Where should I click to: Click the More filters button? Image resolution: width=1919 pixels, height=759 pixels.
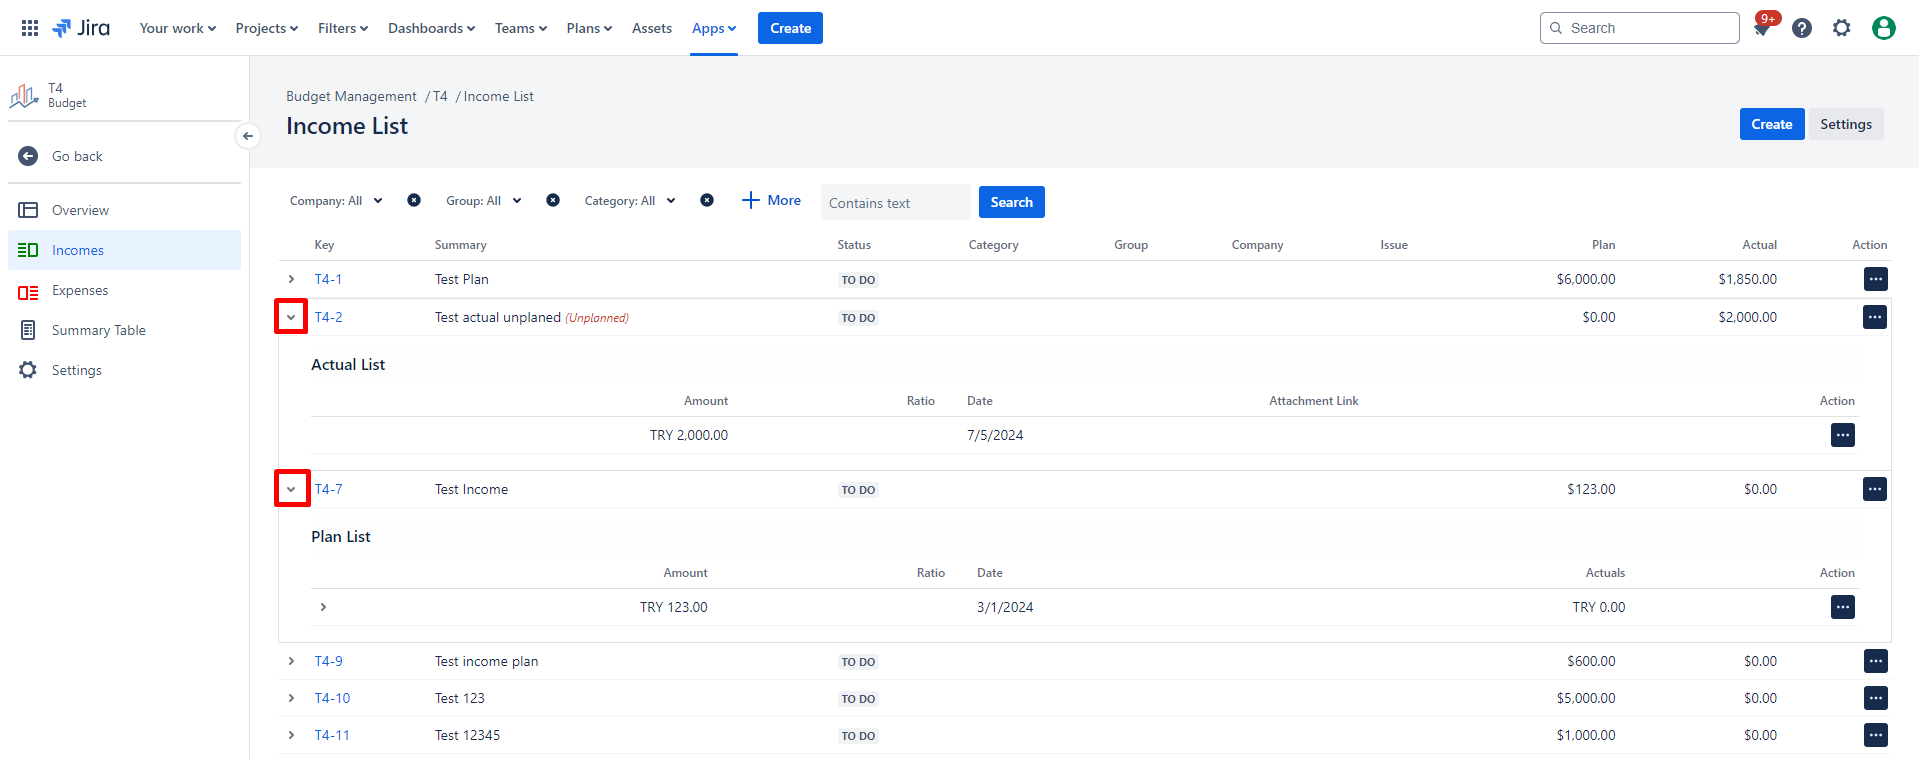771,200
